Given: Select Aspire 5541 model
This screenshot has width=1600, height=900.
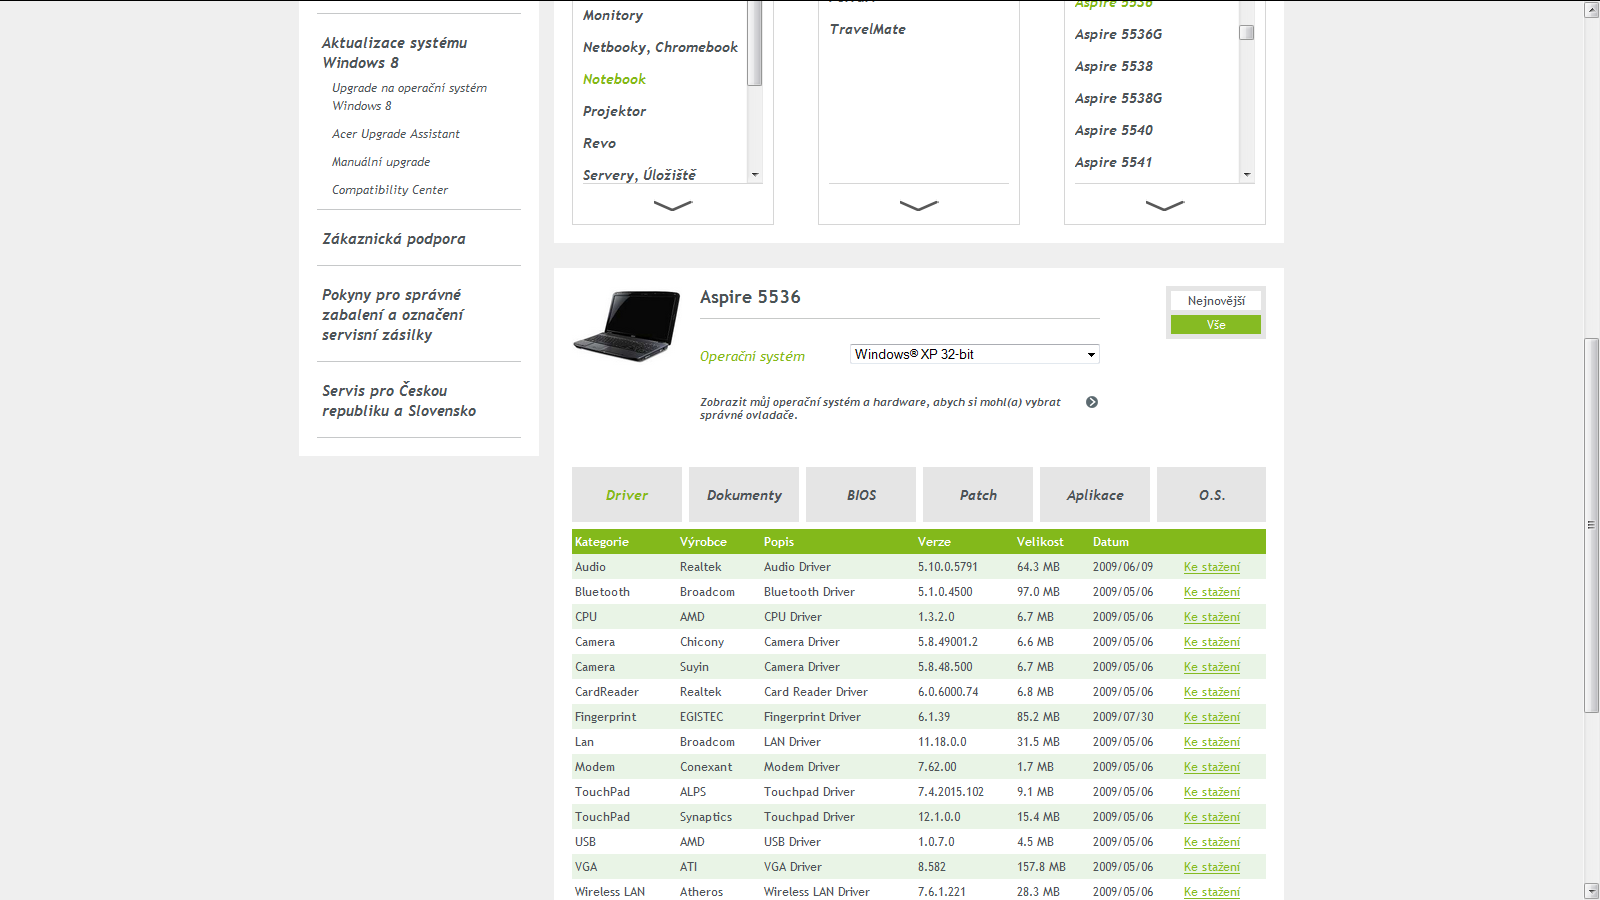Looking at the screenshot, I should 1113,162.
